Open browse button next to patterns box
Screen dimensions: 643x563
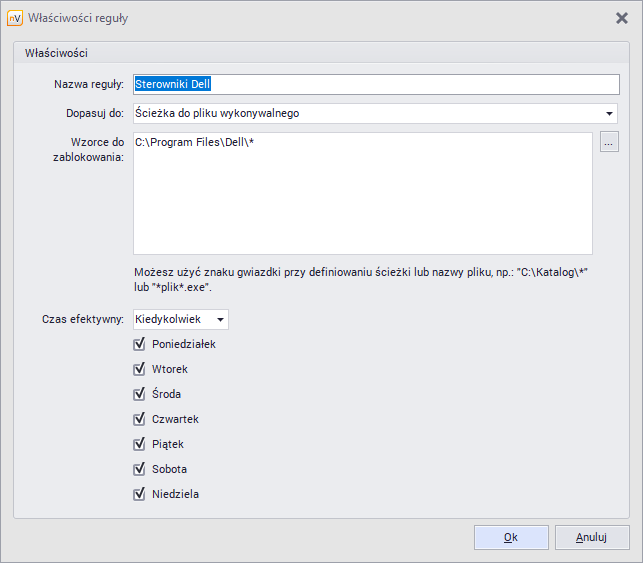[x=609, y=142]
